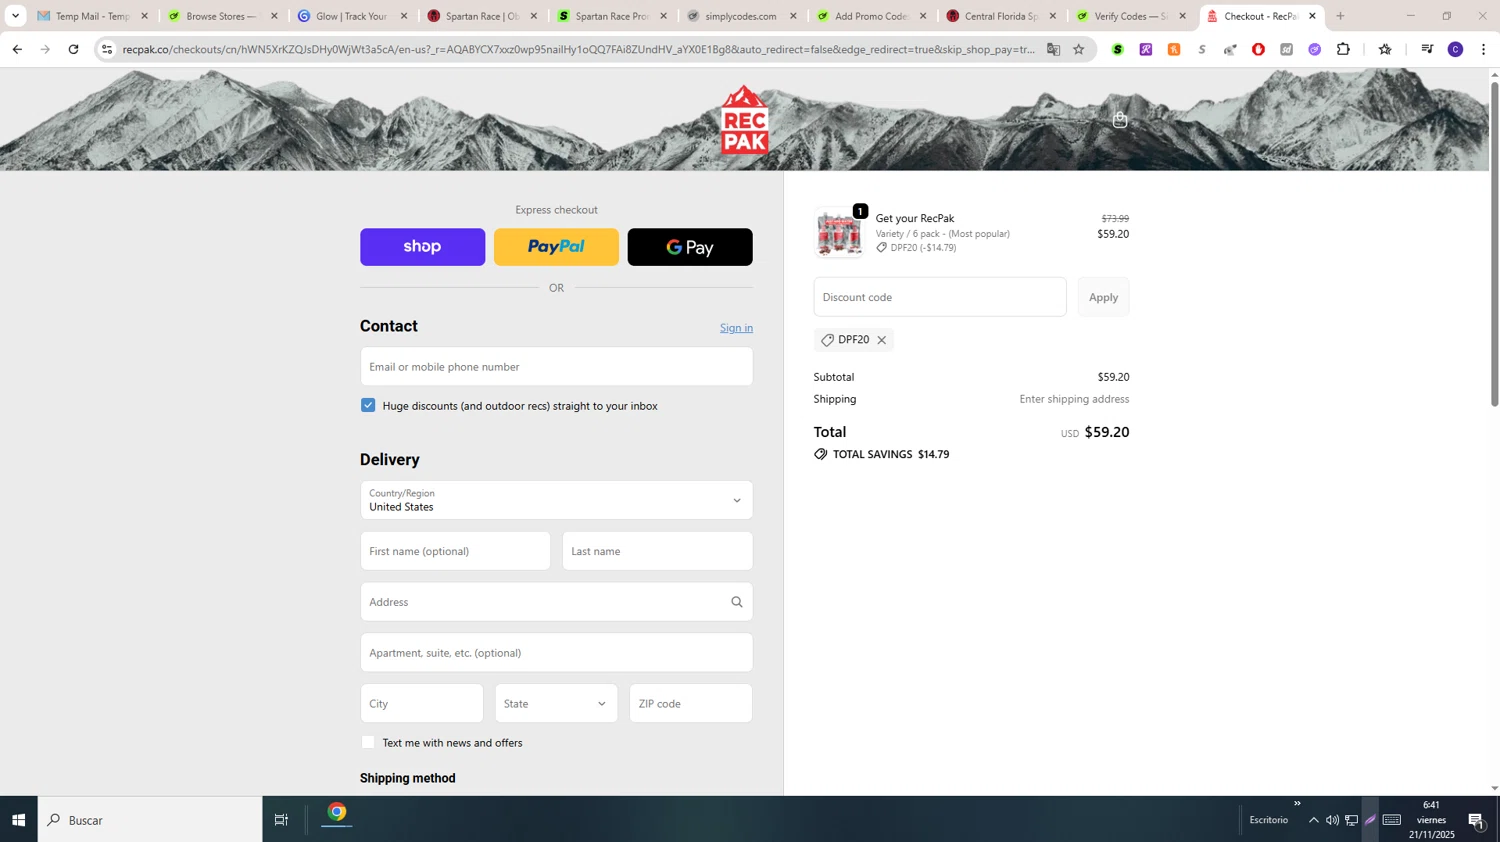Screen dimensions: 1500x842
Task: Click the address search magnifier icon
Action: click(737, 602)
